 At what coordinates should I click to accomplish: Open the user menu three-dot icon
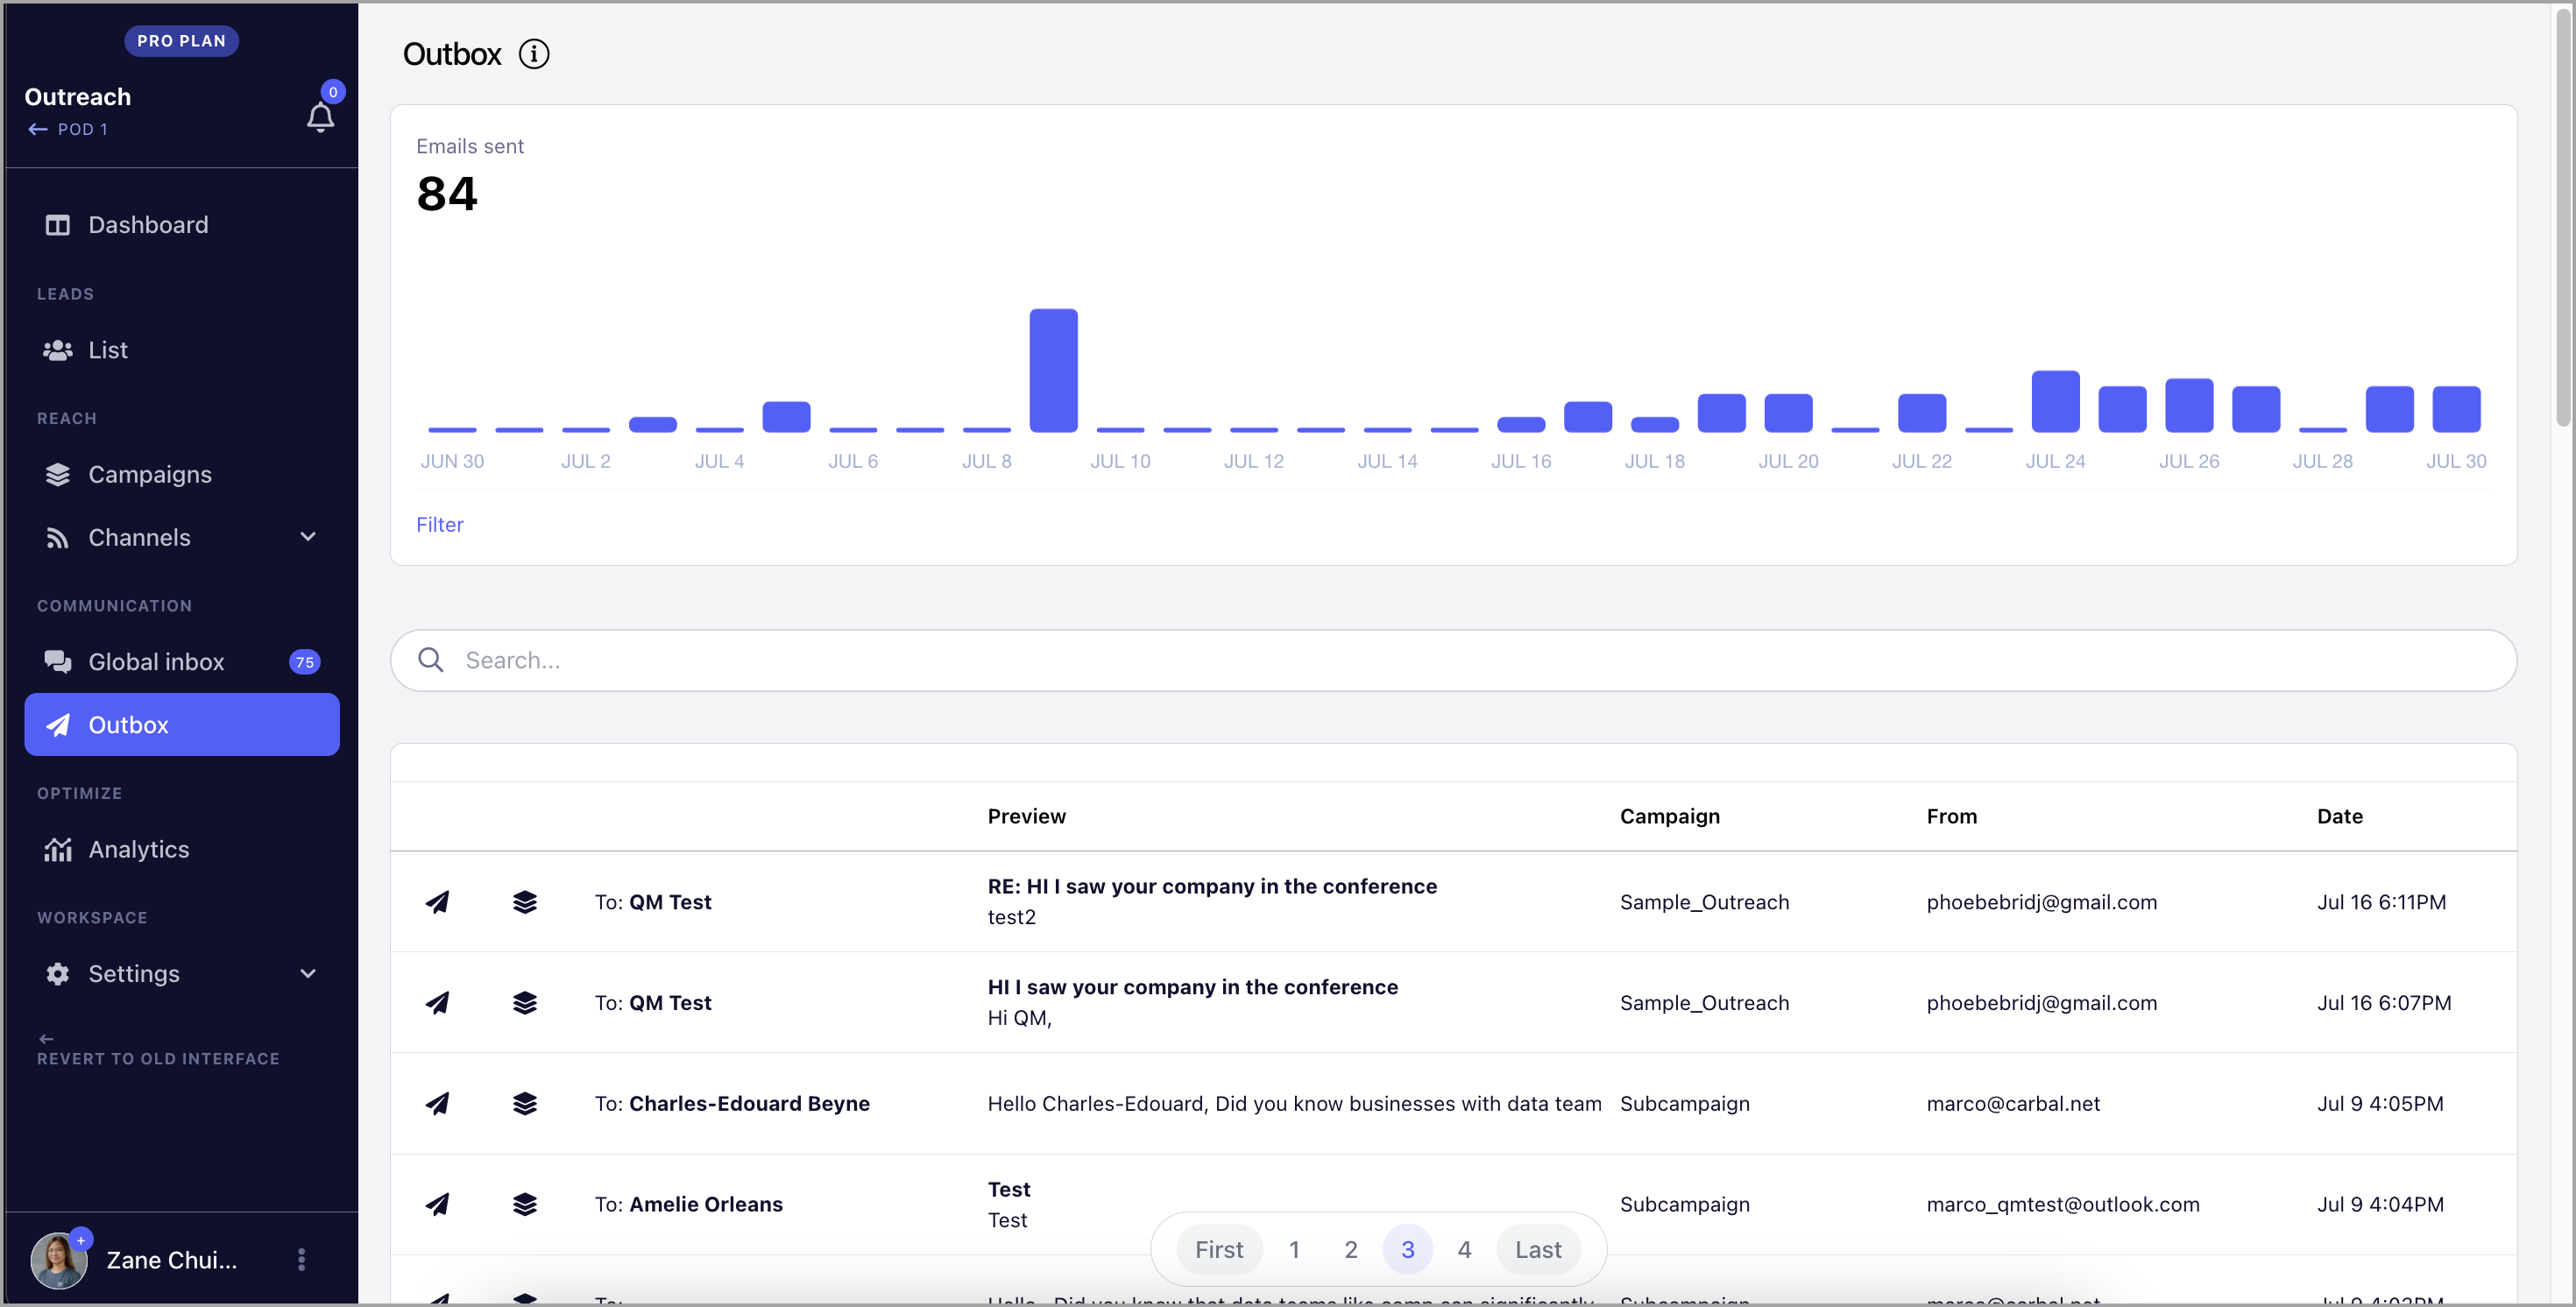click(x=301, y=1260)
